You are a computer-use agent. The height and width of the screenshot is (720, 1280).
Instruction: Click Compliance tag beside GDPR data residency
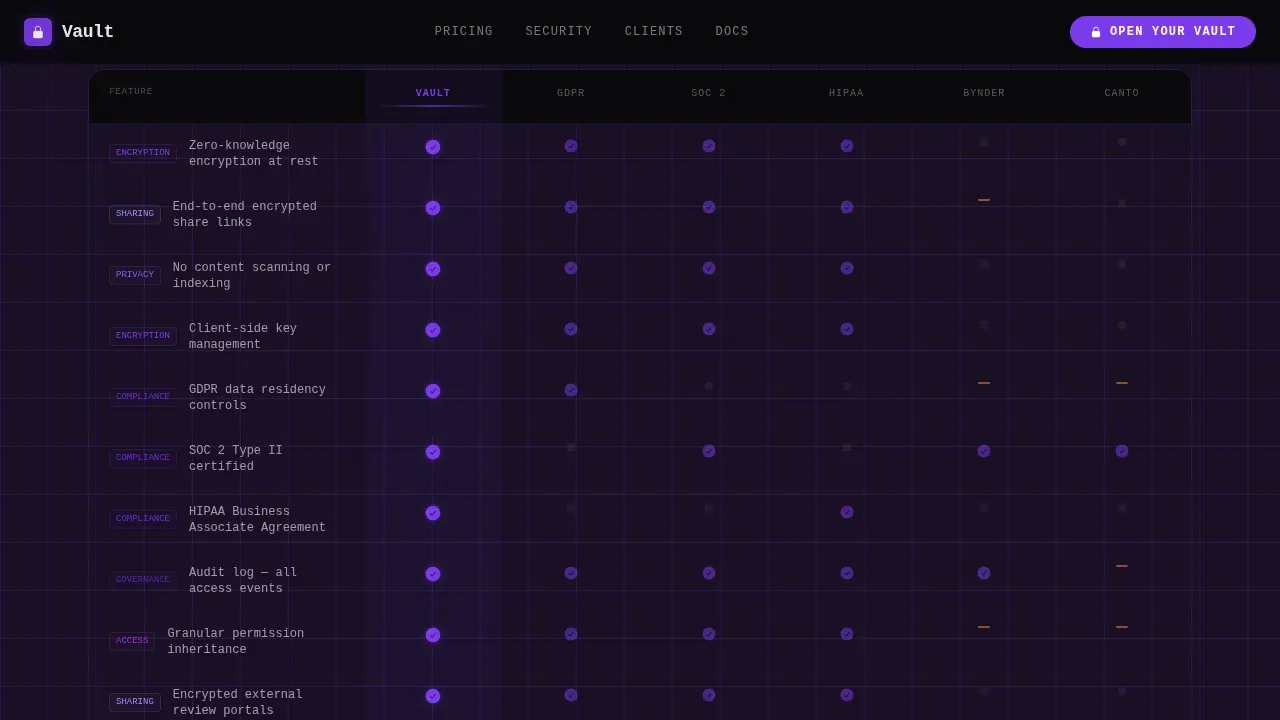143,397
